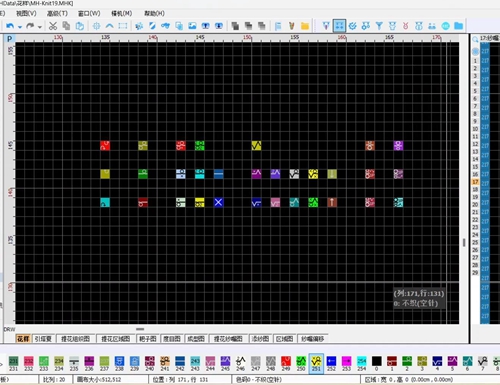Viewport: 500px width, 385px height.
Task: Open the Redo history dropdown arrow
Action: [40, 27]
